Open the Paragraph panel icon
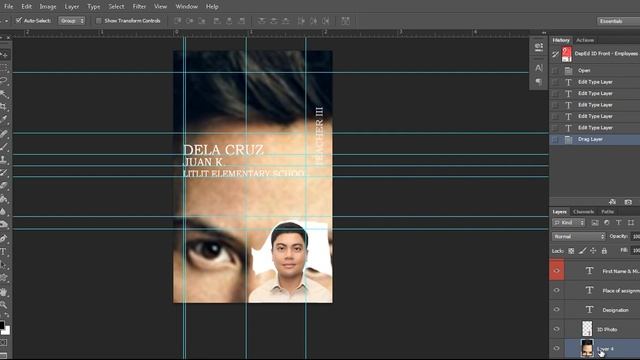 (539, 82)
